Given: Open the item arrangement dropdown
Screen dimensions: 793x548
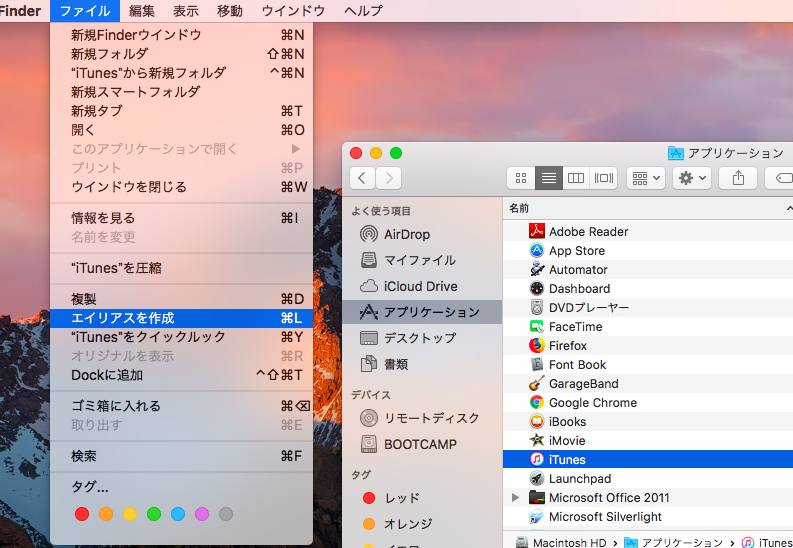Looking at the screenshot, I should click(646, 178).
